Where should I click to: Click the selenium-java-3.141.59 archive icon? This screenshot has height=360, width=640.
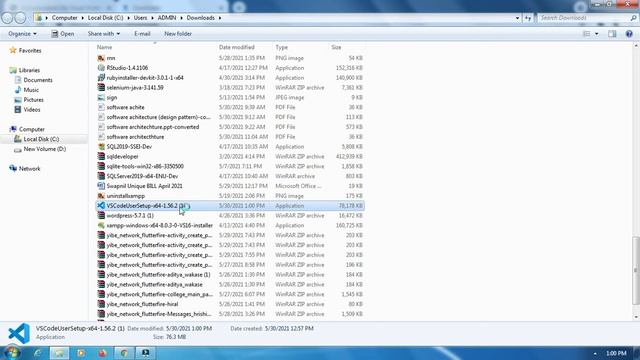pyautogui.click(x=101, y=87)
